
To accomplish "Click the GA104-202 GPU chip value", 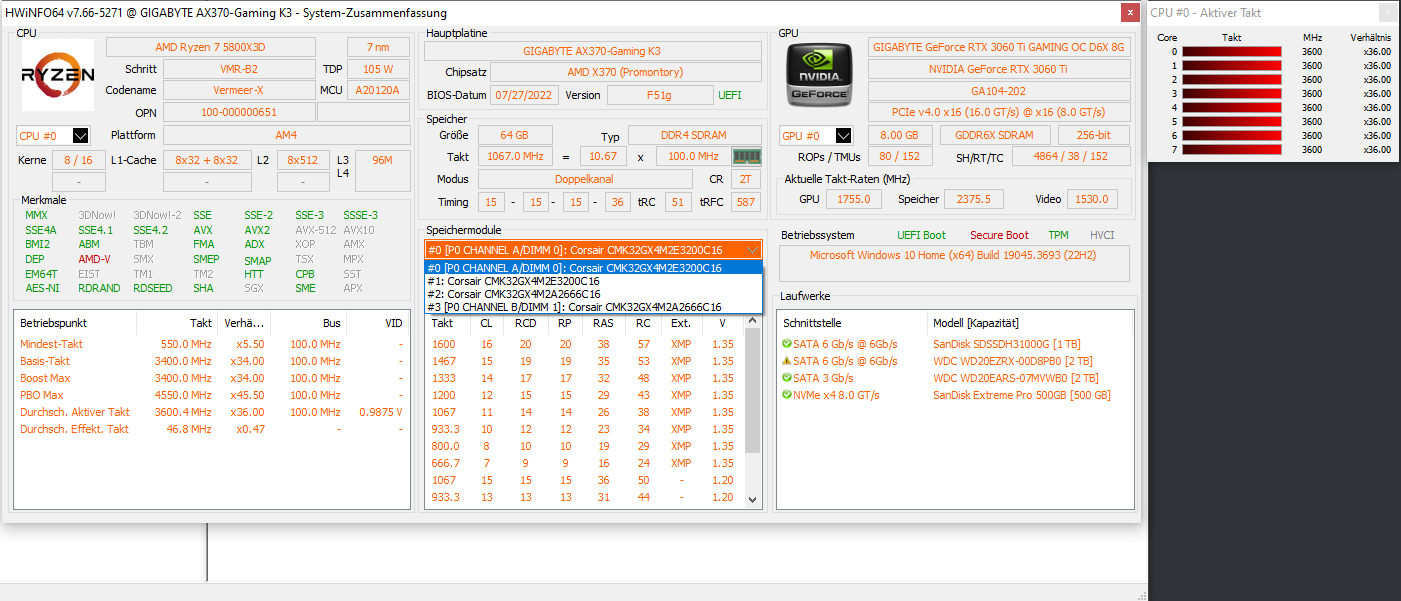I will (999, 90).
